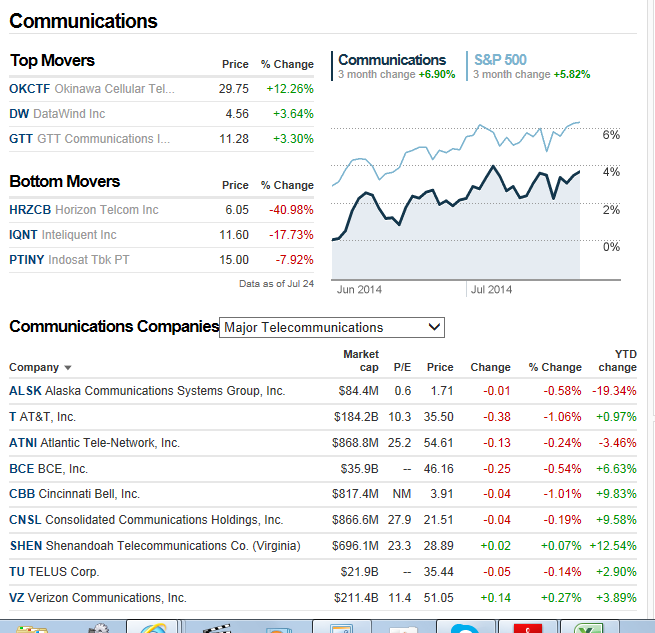Select Communications chart series label
655x633 pixels.
point(392,60)
